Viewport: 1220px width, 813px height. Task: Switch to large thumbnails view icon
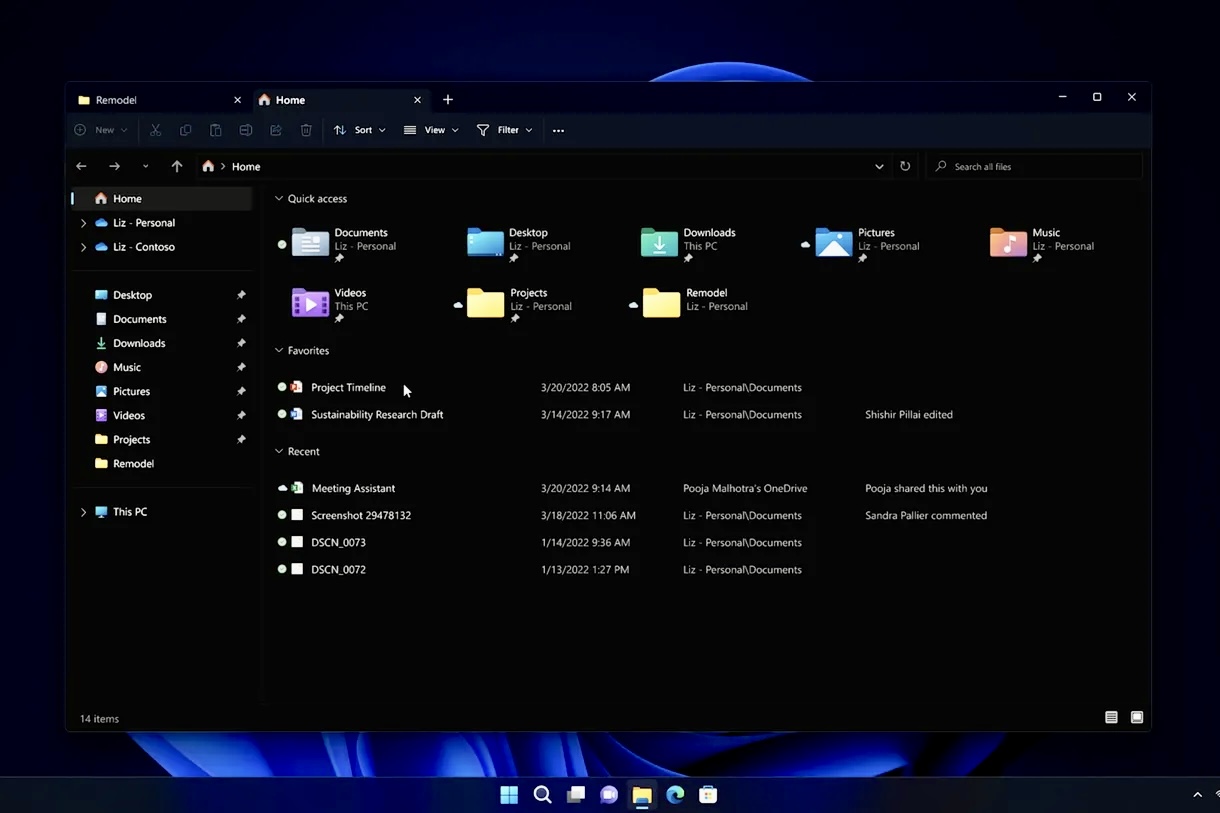(x=1137, y=717)
